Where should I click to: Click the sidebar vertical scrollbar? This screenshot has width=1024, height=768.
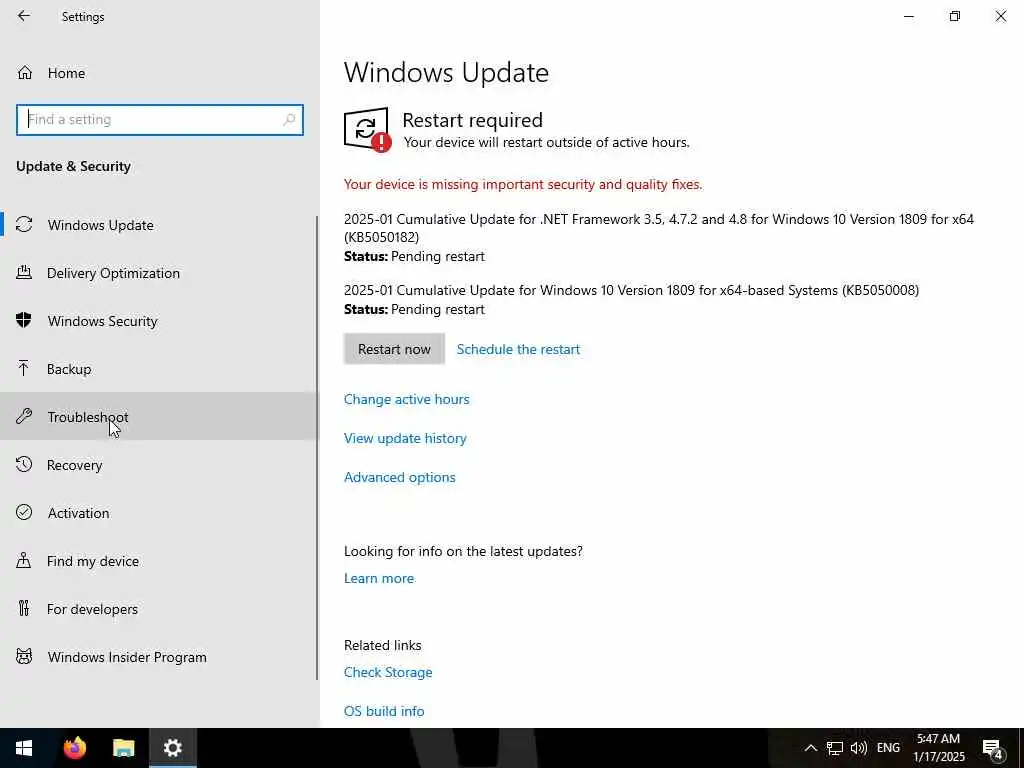click(317, 448)
